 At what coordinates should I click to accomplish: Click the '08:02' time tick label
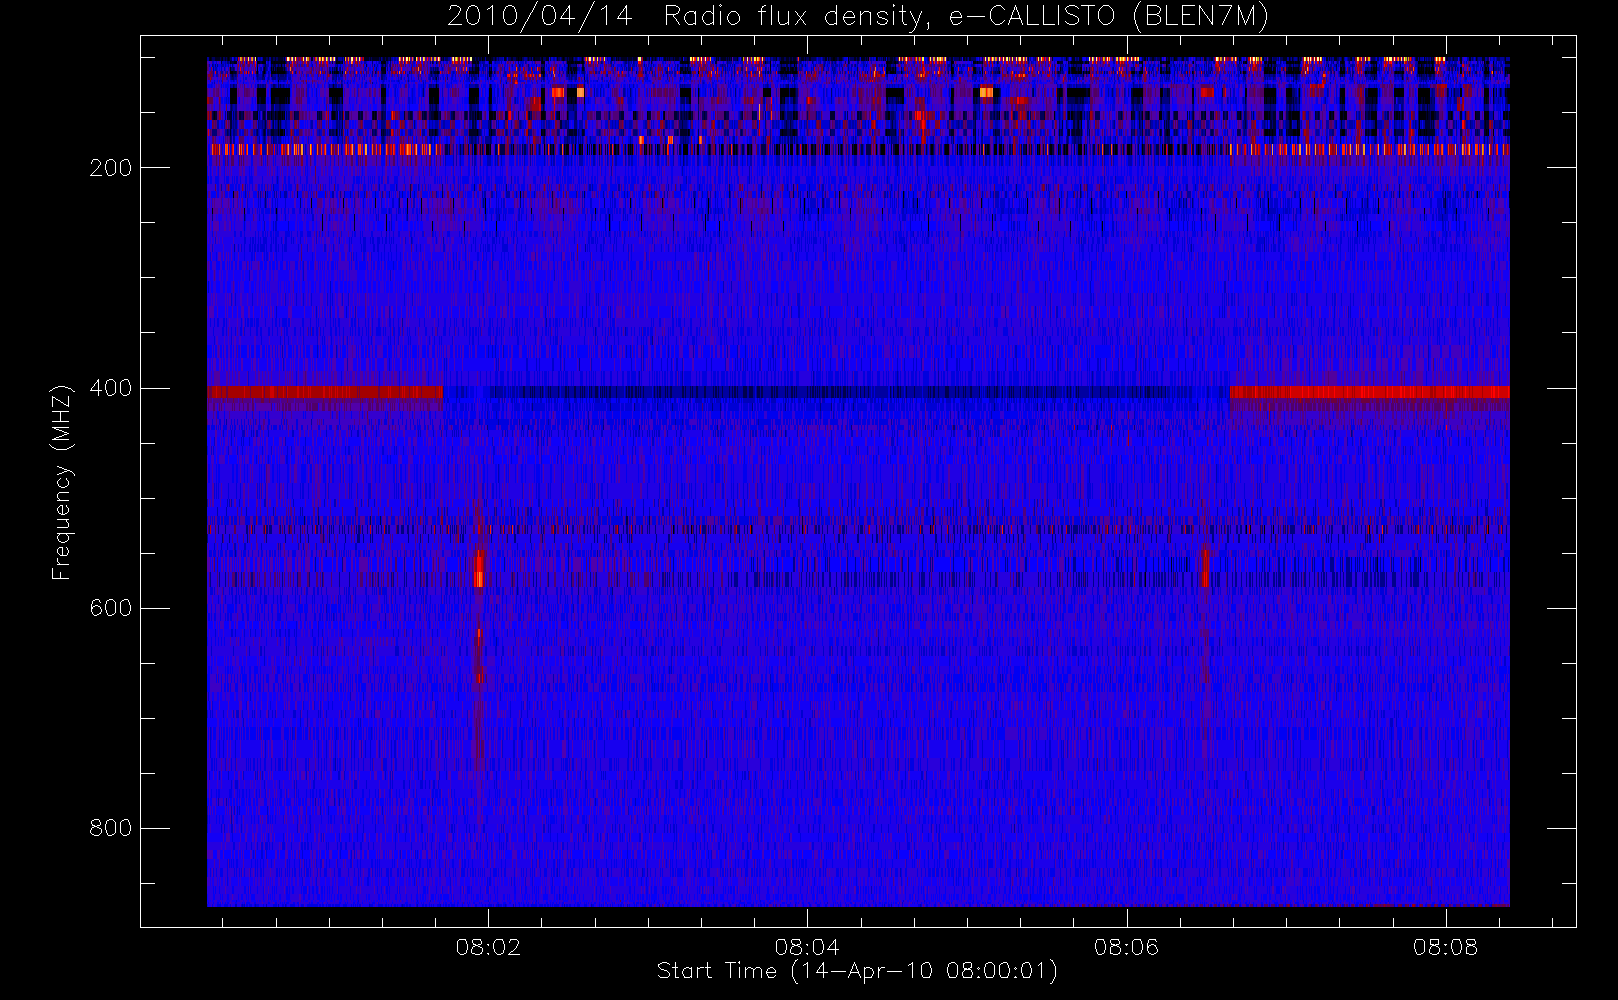pyautogui.click(x=488, y=947)
